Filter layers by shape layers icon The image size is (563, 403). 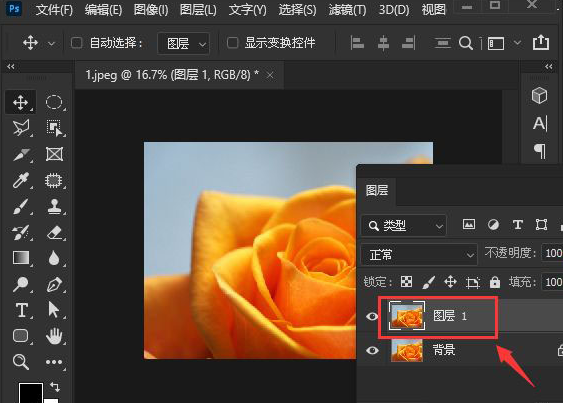click(x=541, y=225)
